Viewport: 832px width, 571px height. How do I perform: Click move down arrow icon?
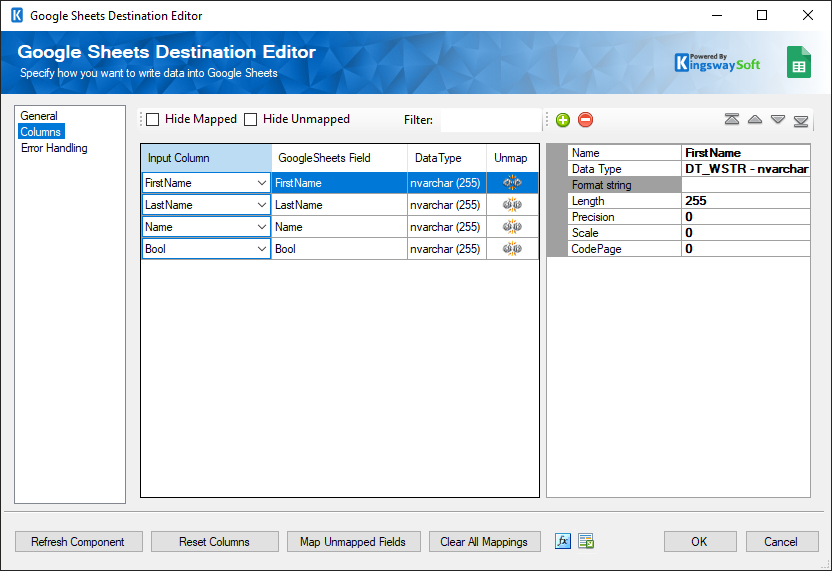tap(778, 119)
